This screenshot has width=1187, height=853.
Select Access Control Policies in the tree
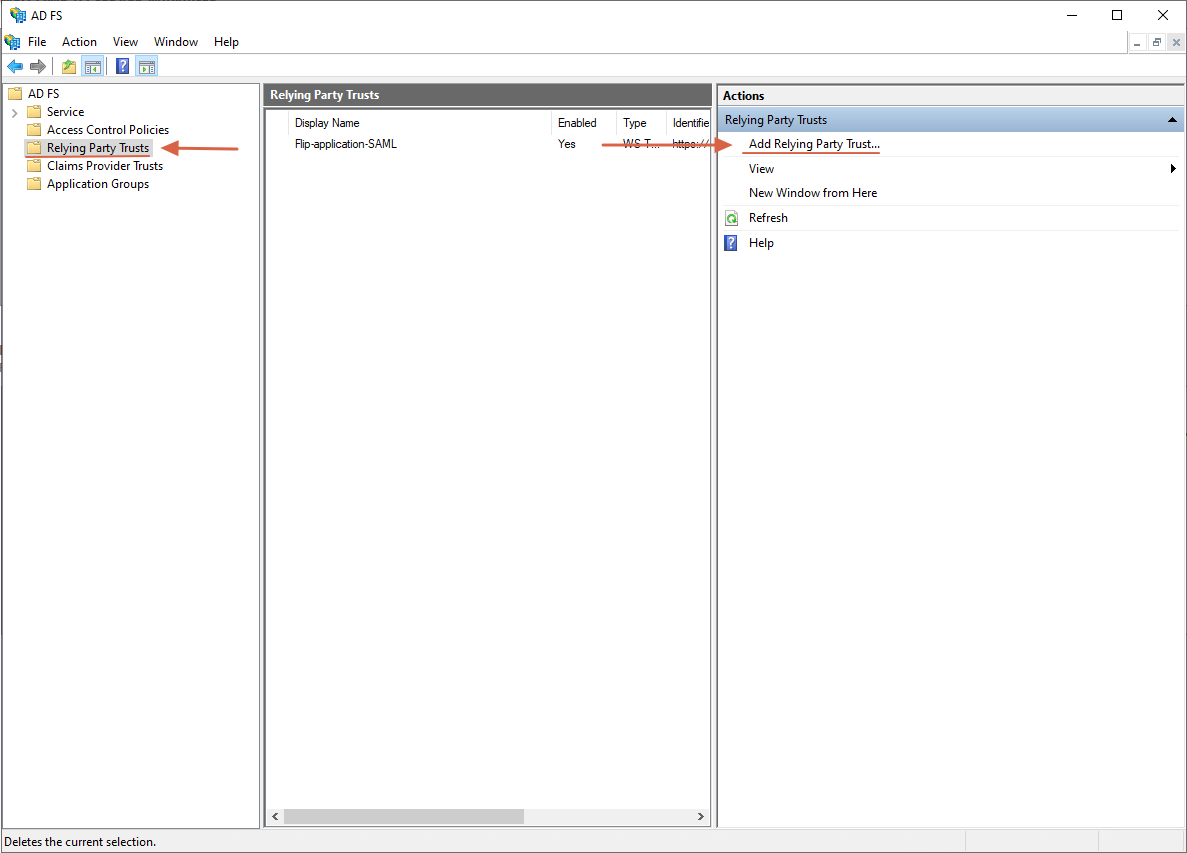(107, 130)
